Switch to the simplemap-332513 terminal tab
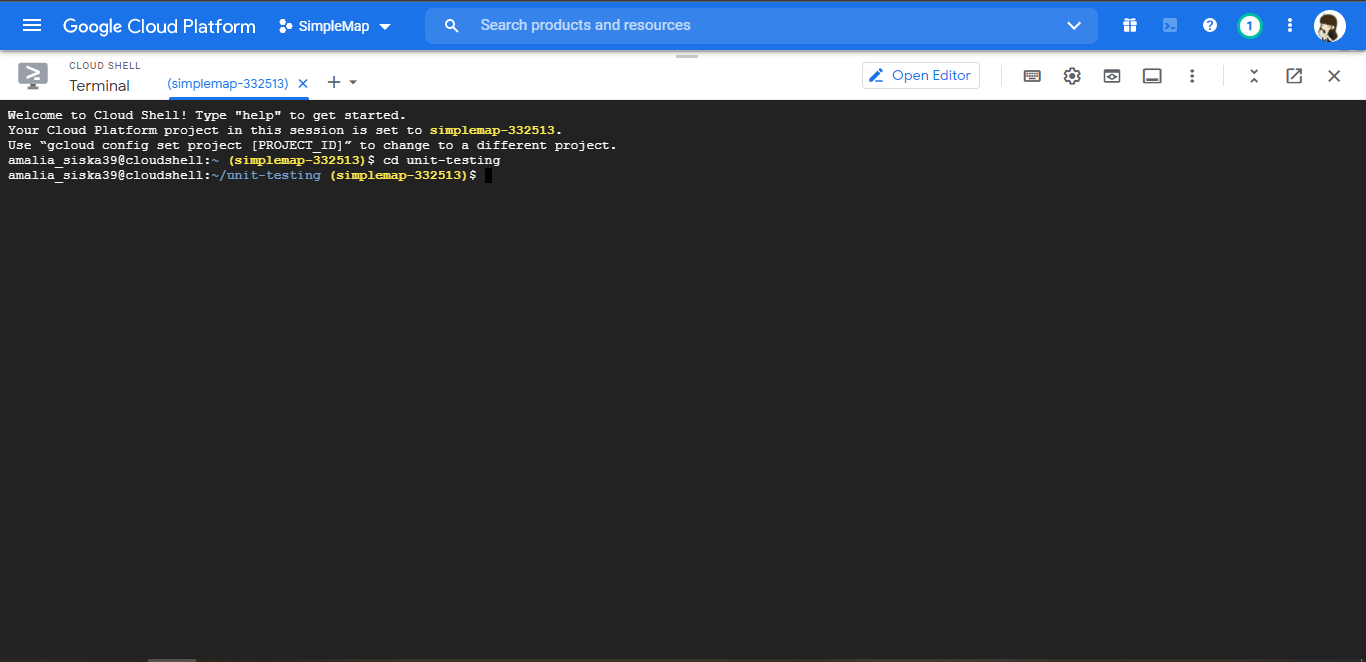This screenshot has width=1366, height=662. tap(228, 83)
